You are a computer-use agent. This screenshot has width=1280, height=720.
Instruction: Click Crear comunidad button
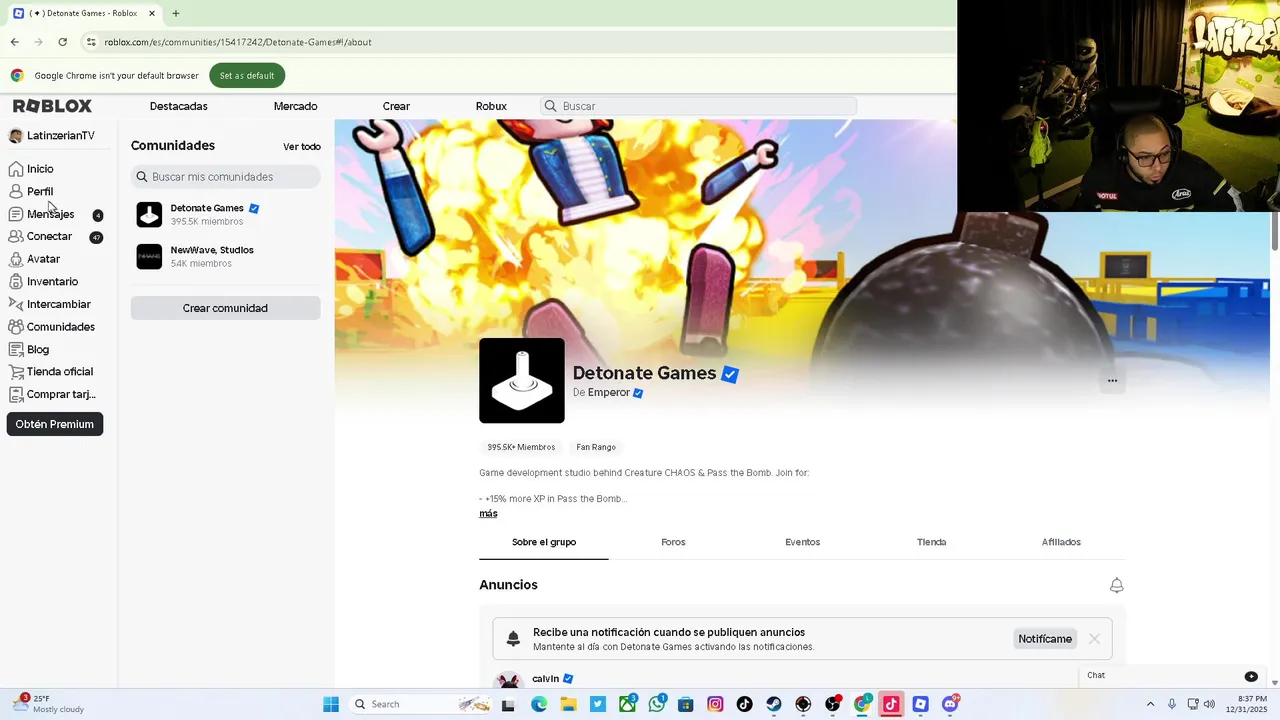coord(225,308)
